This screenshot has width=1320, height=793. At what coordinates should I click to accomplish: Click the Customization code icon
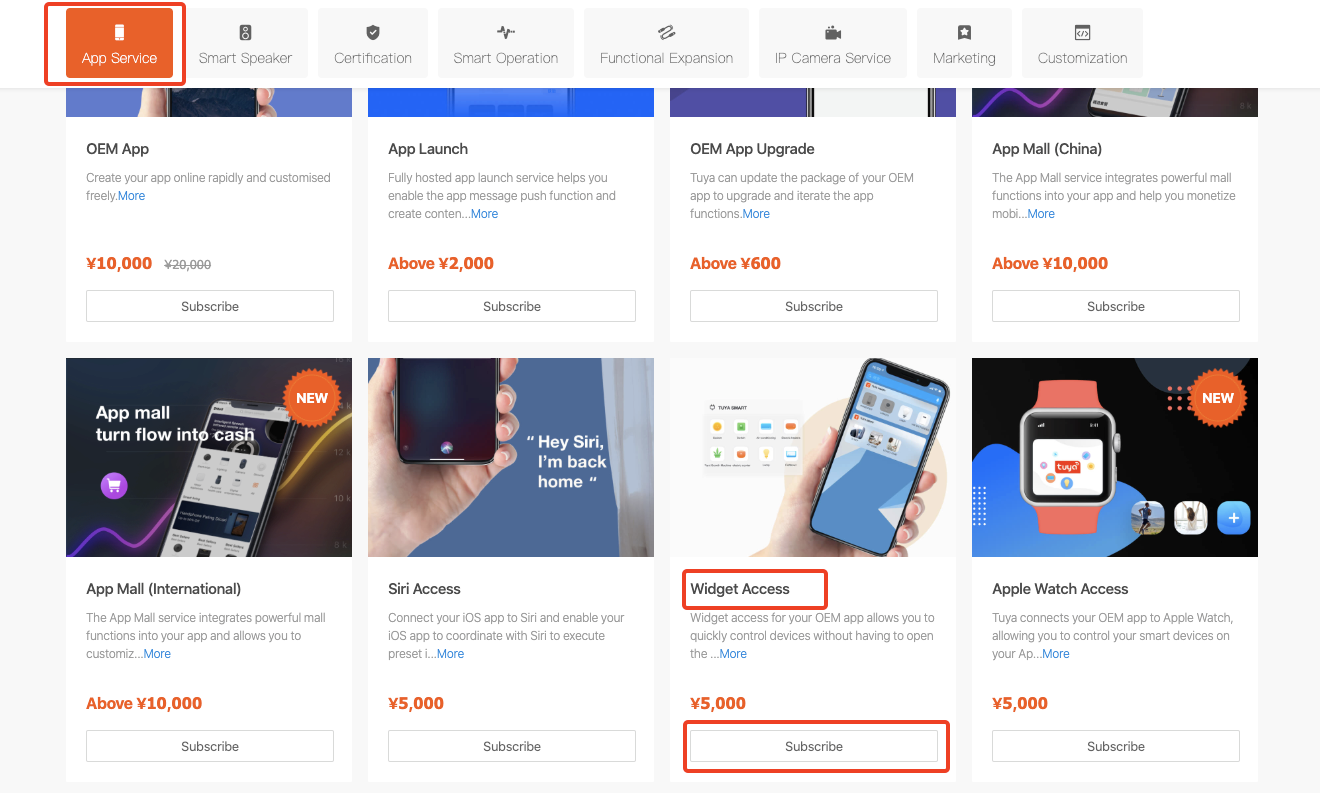pos(1082,32)
